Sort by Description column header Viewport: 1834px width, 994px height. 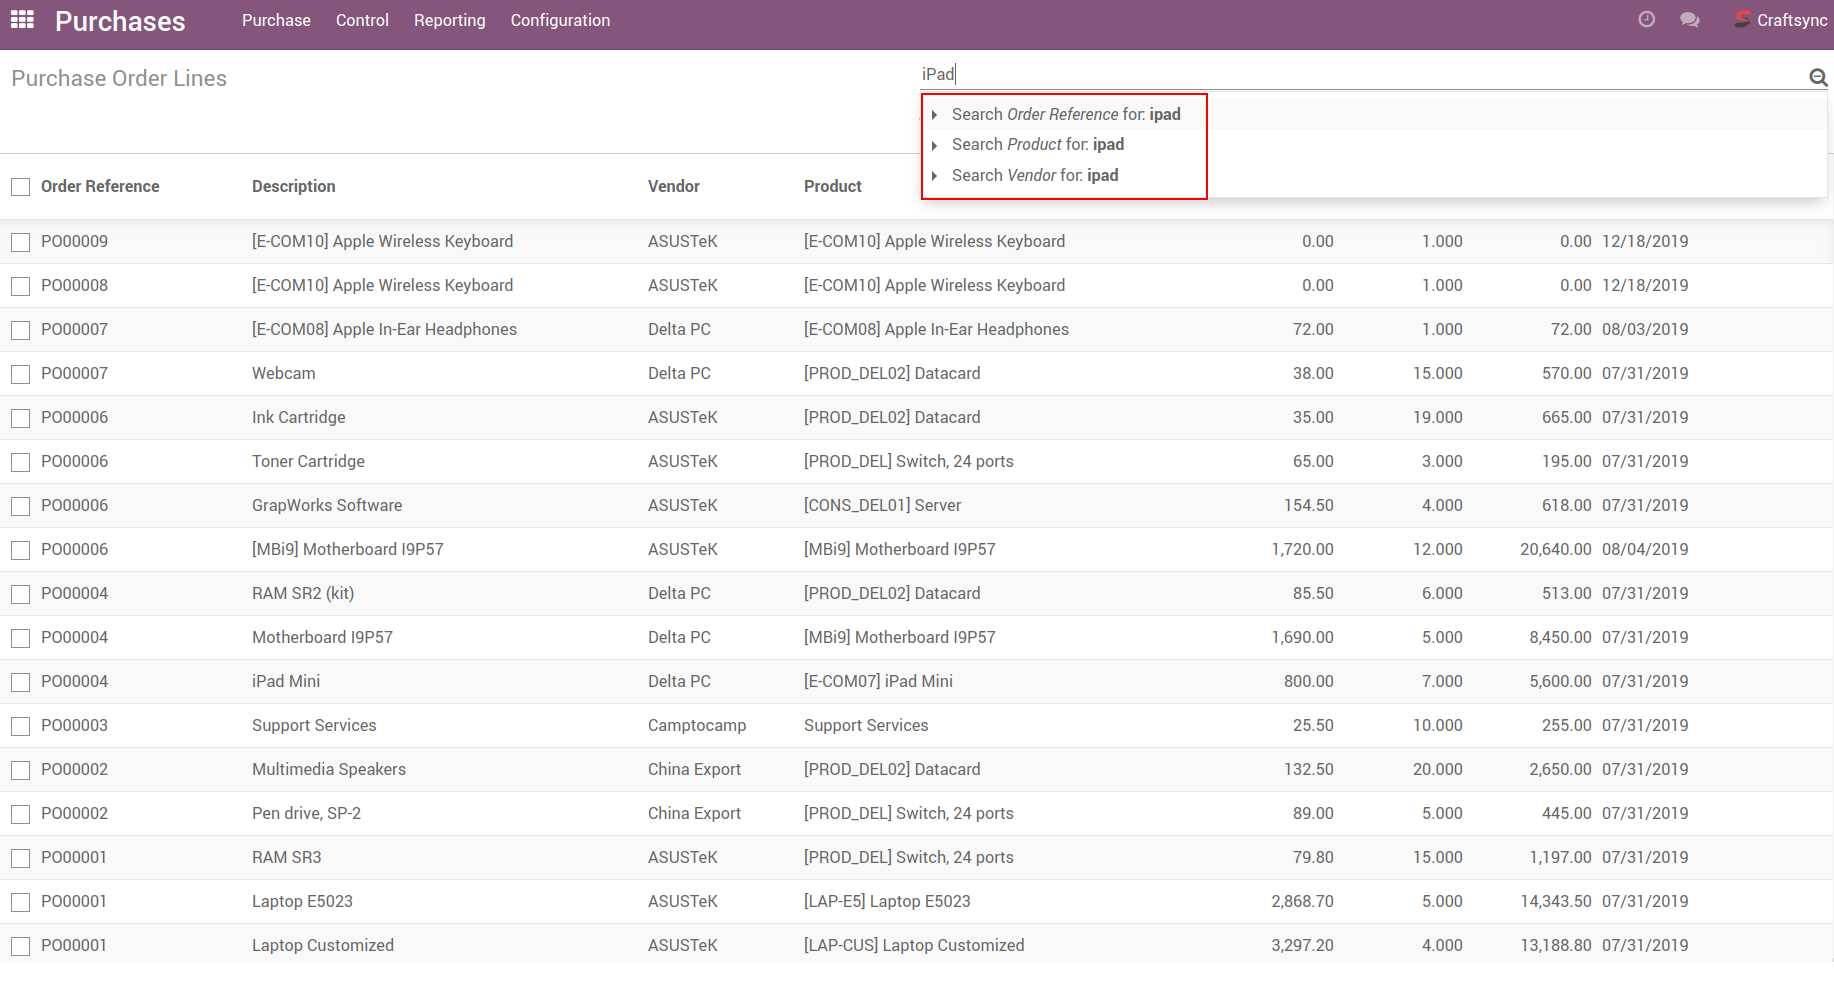293,186
